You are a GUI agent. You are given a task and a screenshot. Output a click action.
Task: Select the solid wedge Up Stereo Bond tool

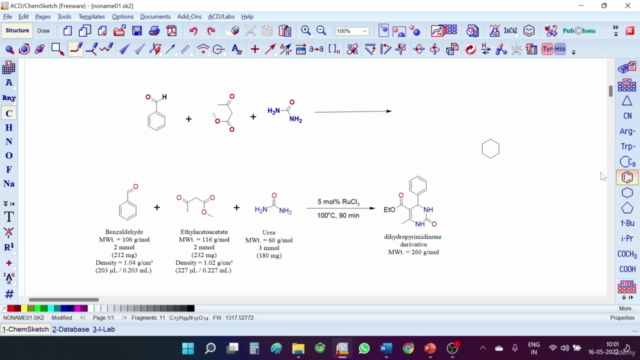pyautogui.click(x=124, y=49)
